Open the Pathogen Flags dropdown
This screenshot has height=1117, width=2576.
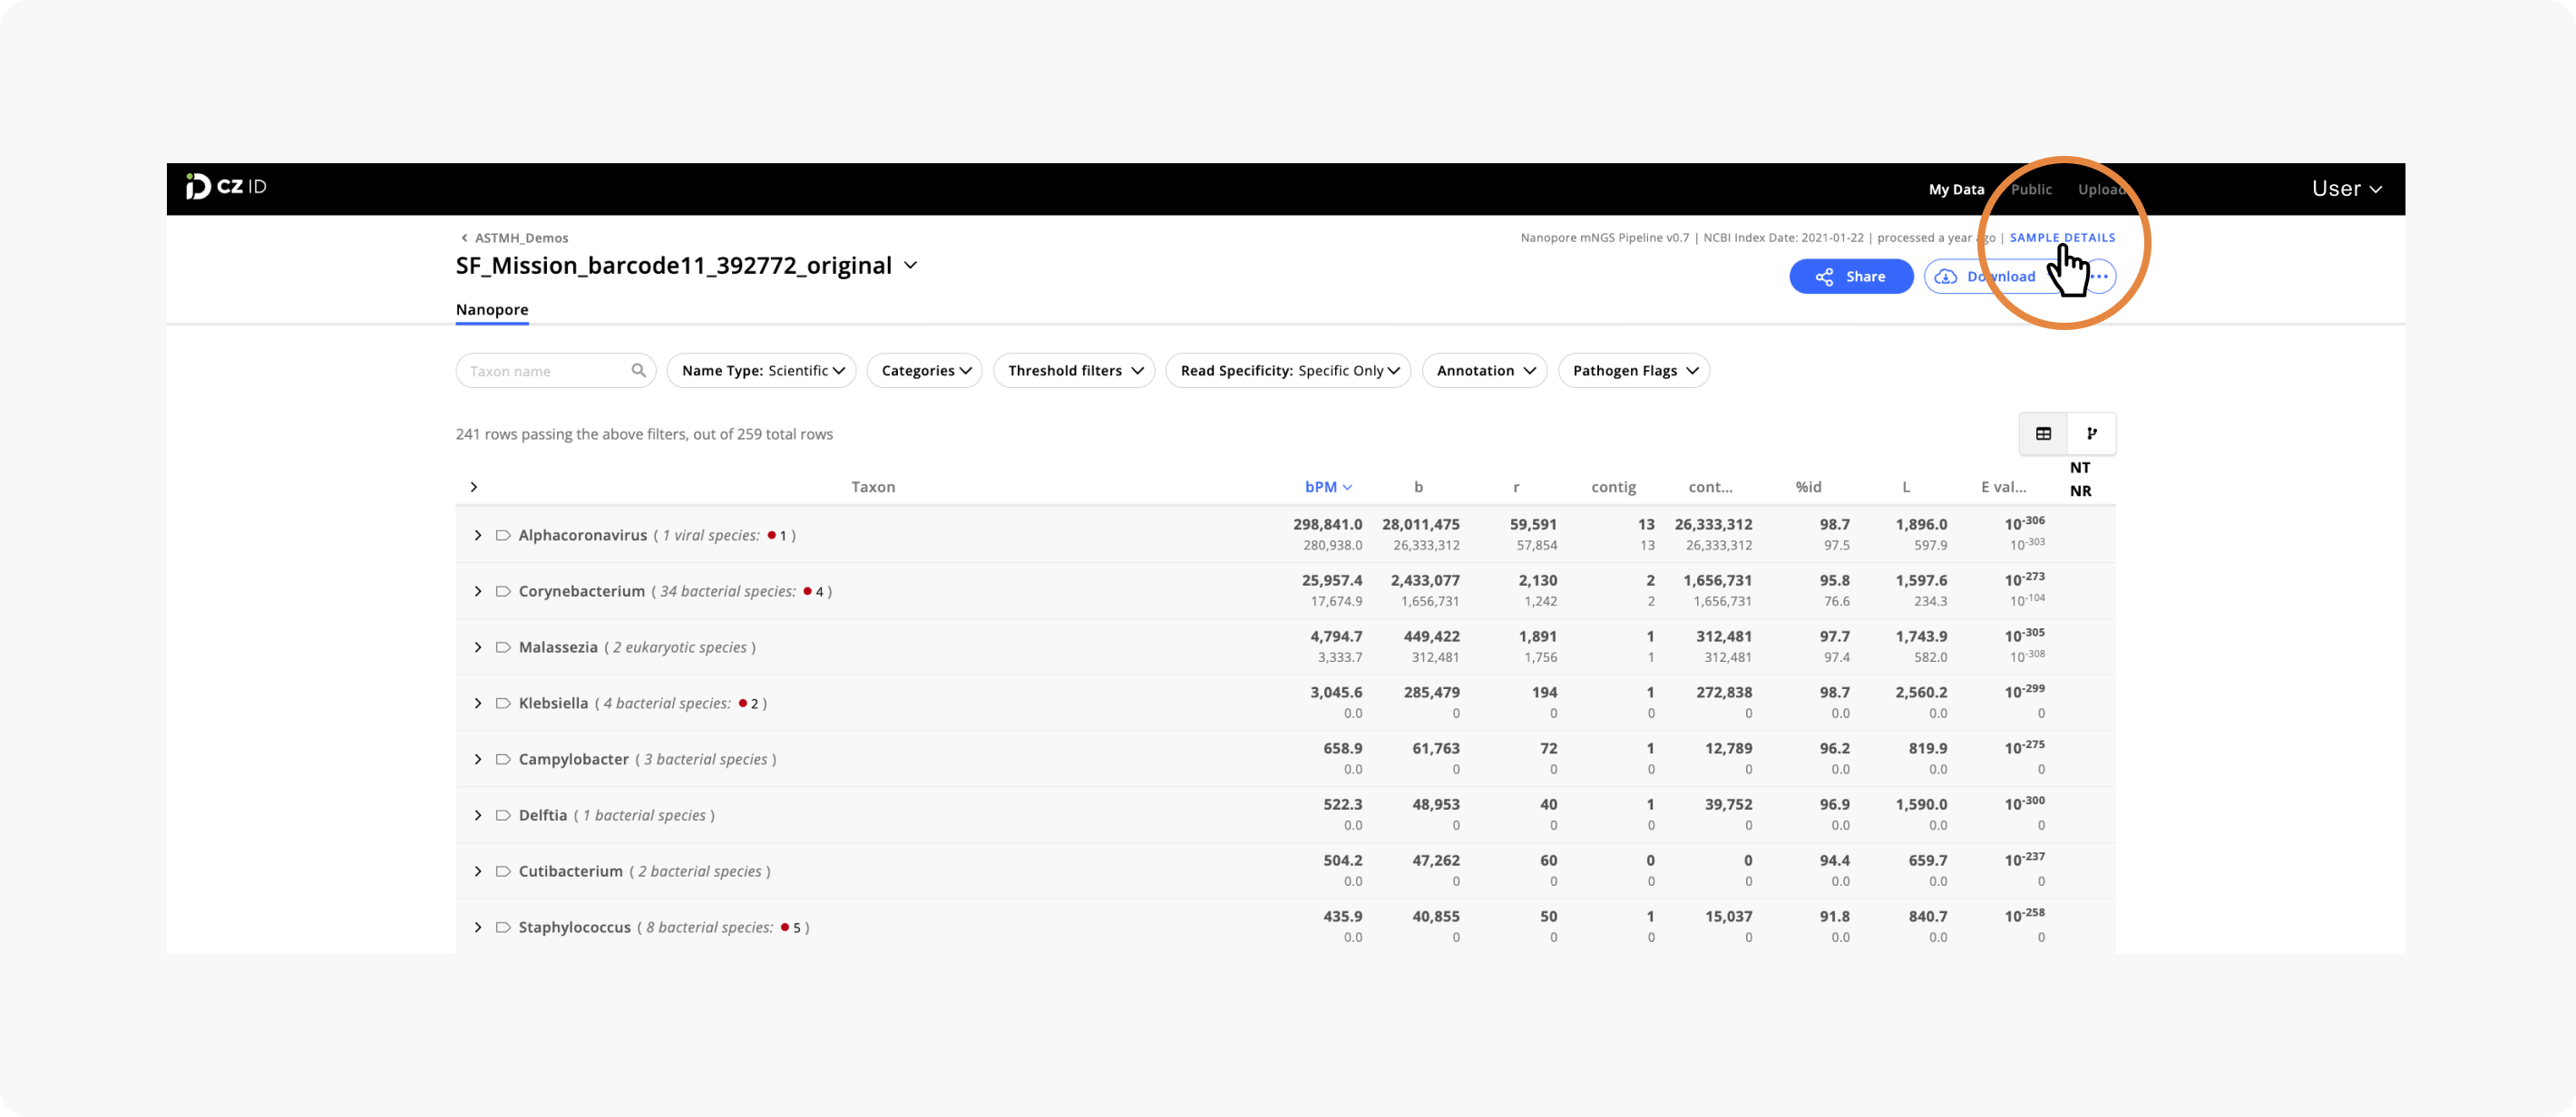1634,370
